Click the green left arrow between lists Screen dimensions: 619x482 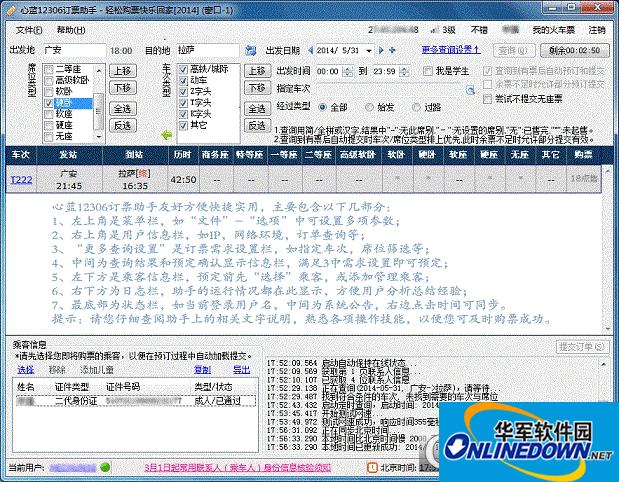(167, 135)
